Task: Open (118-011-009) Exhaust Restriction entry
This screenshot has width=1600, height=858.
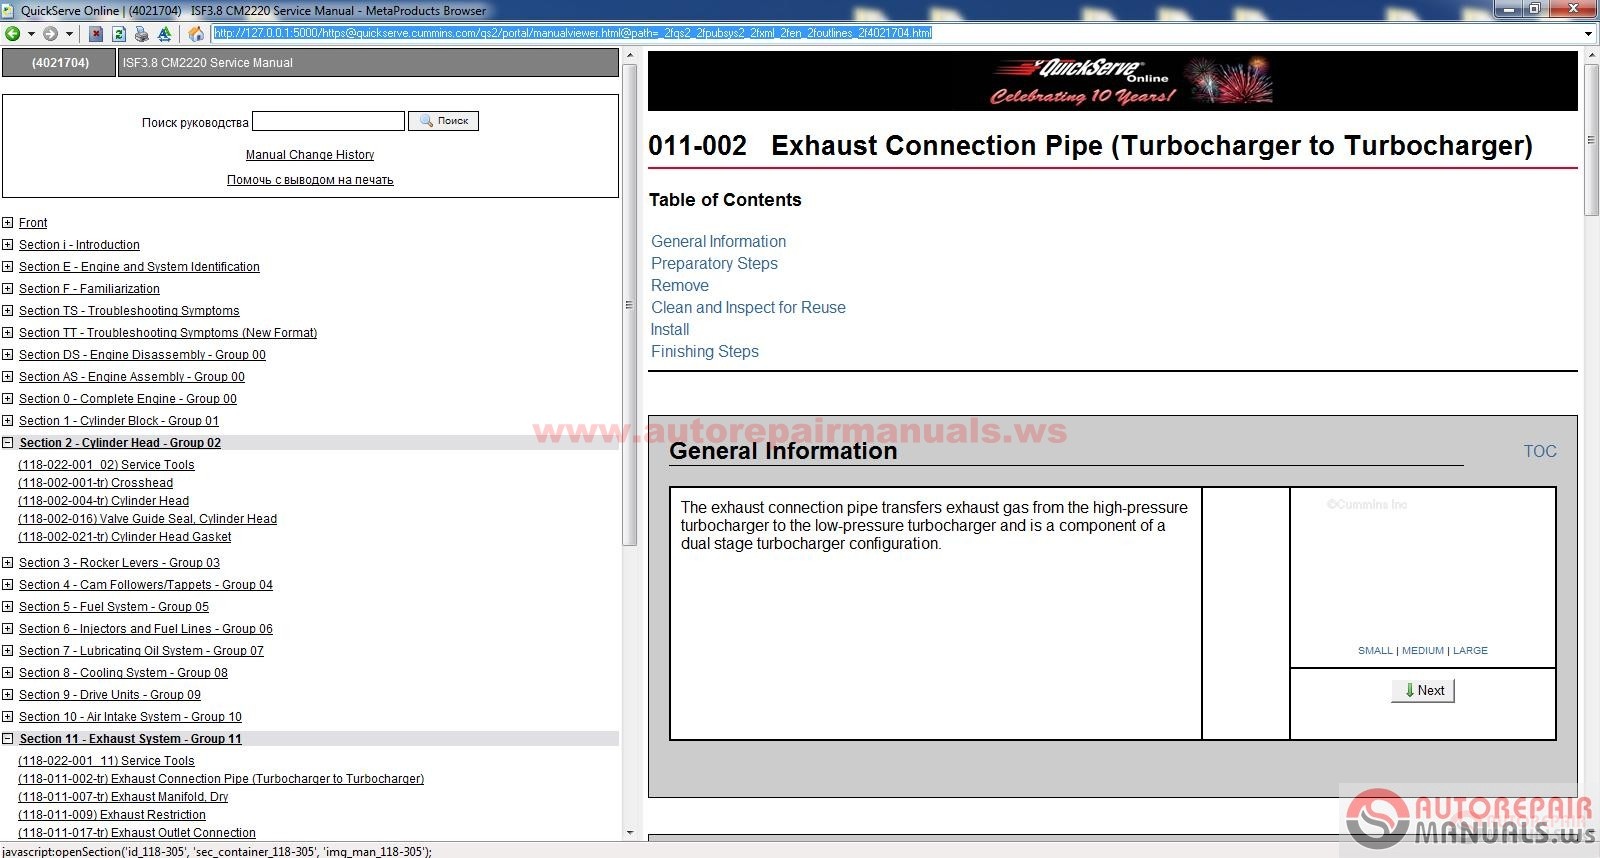Action: 112,815
